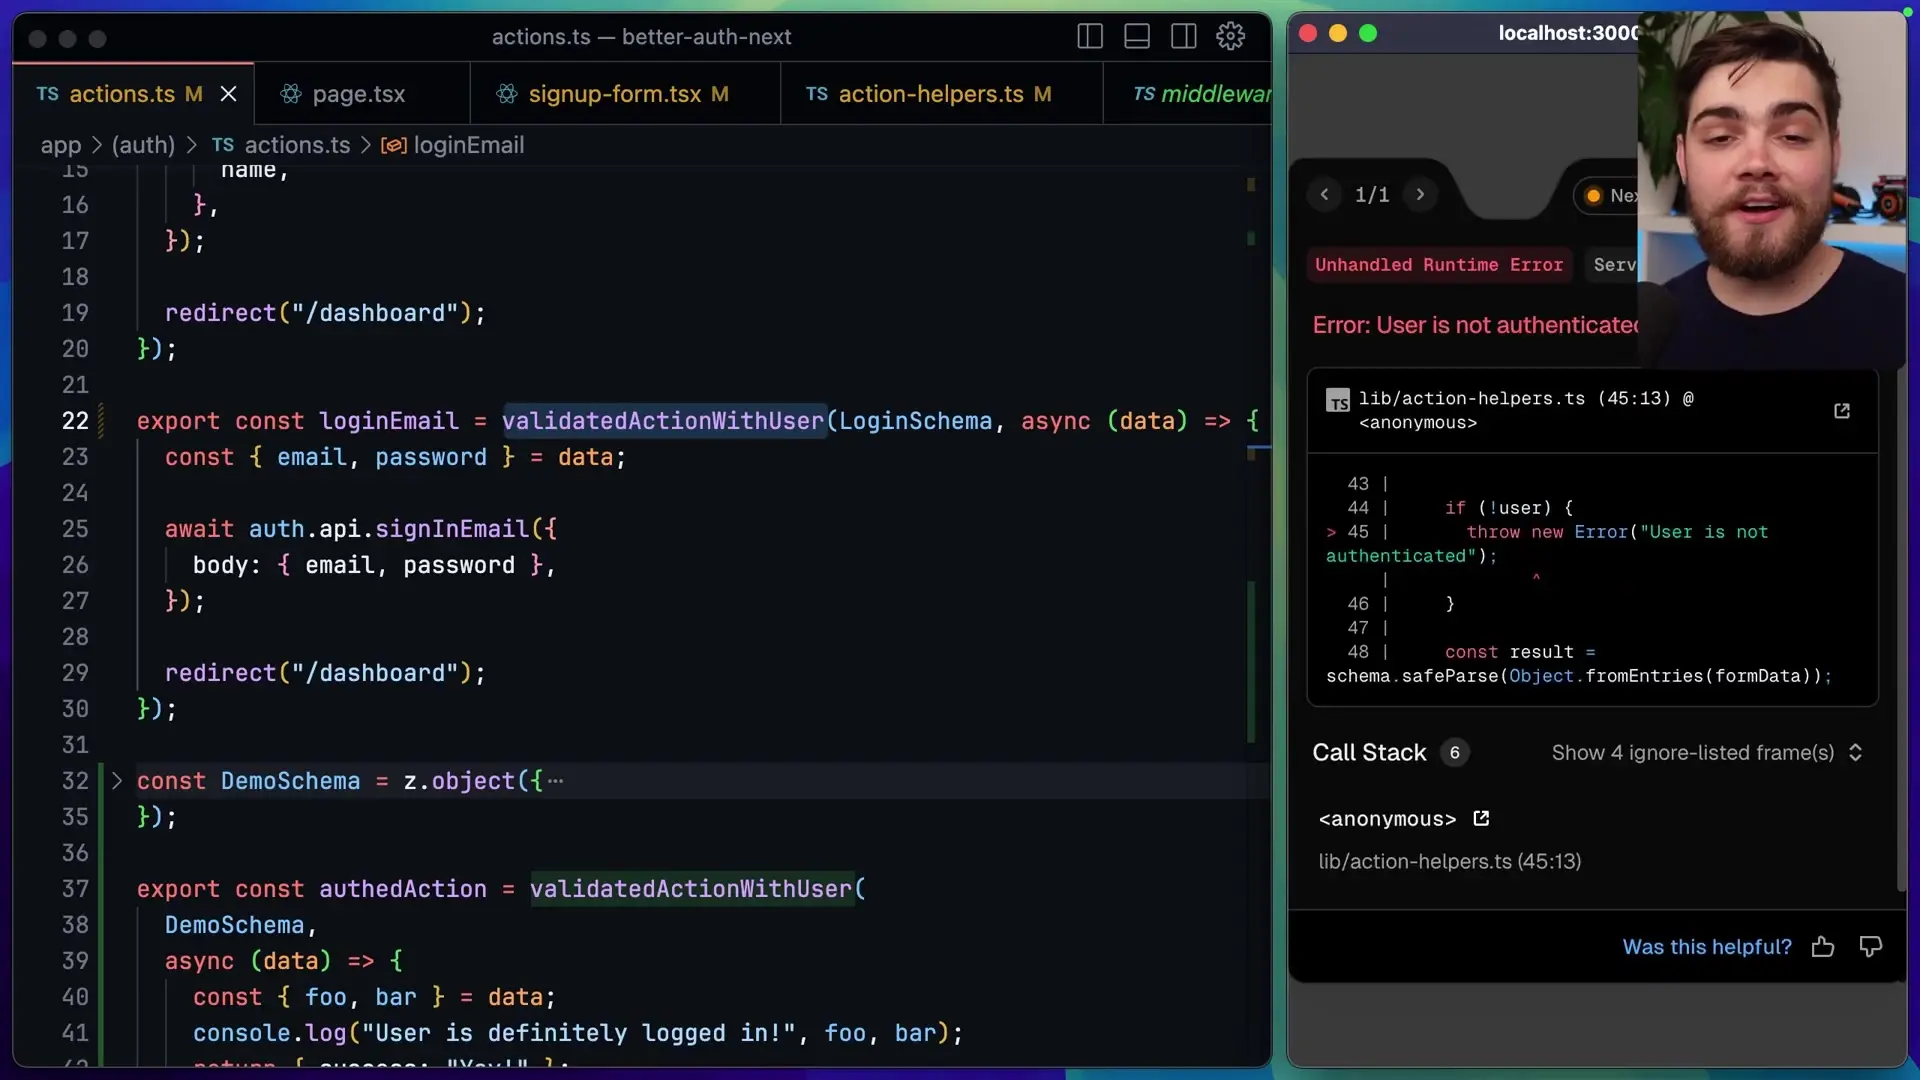Open <anonymous> call stack frame in editor
The height and width of the screenshot is (1080, 1920).
[1481, 819]
